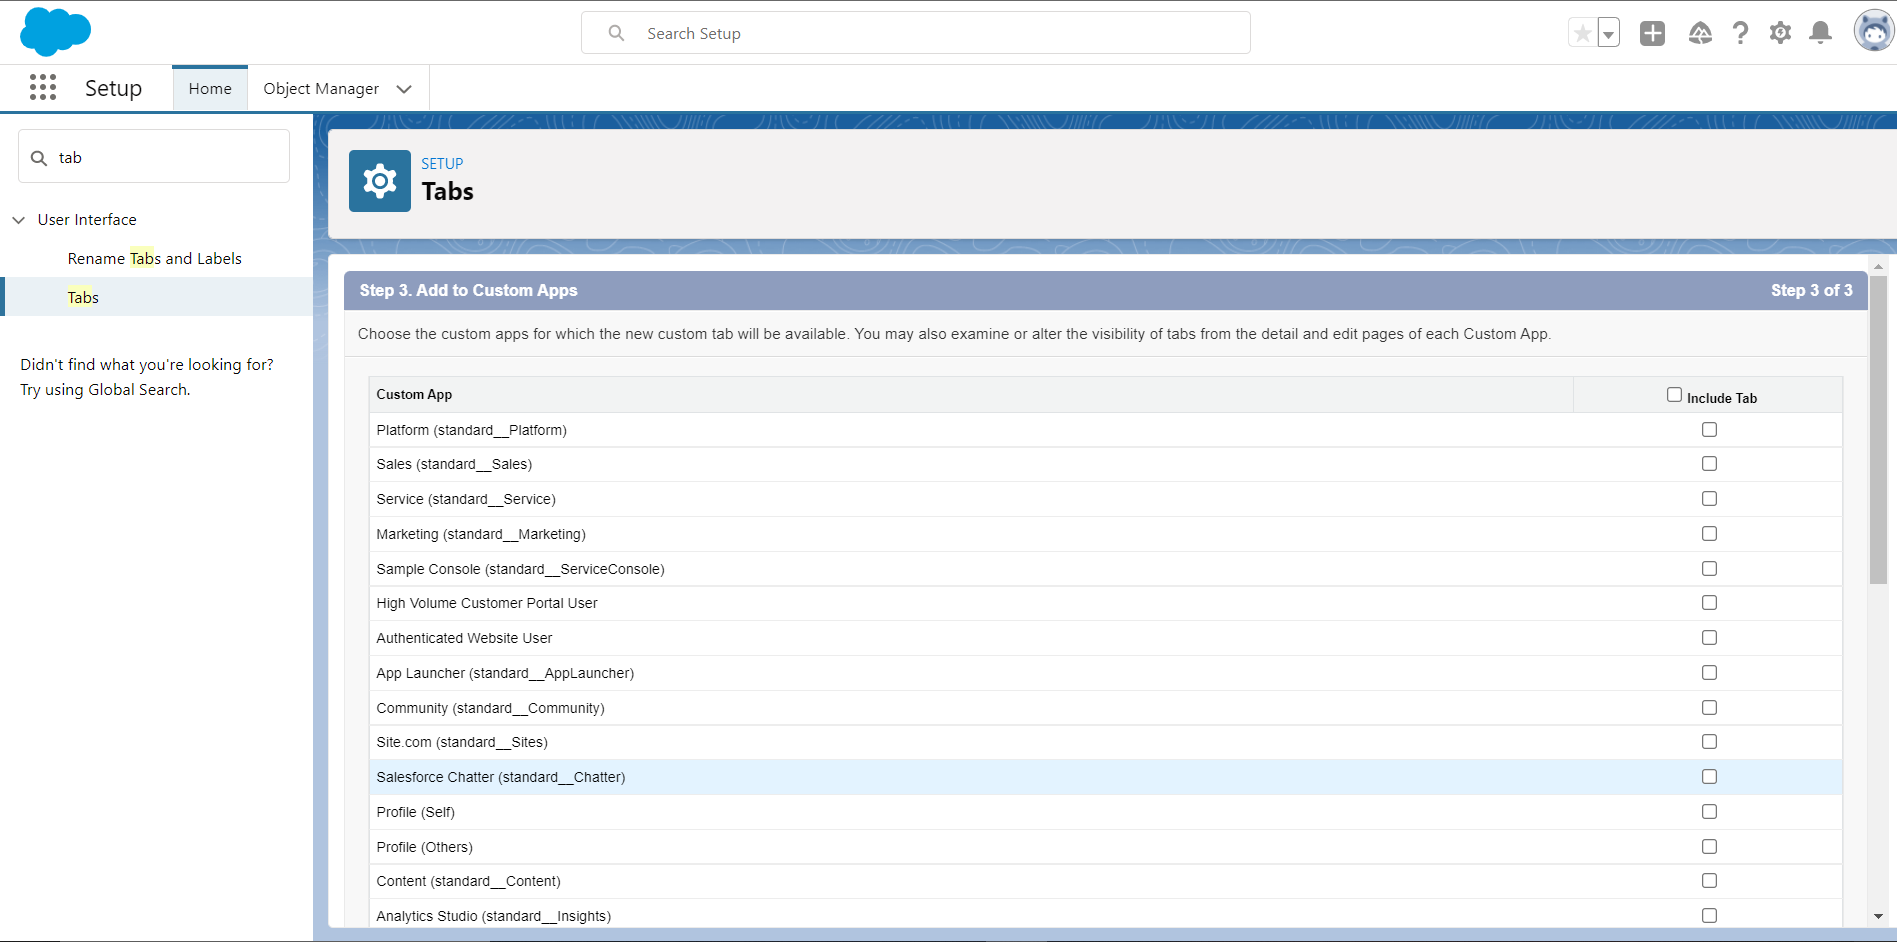
Task: Enable Include Tab for Marketing app
Action: click(x=1709, y=534)
